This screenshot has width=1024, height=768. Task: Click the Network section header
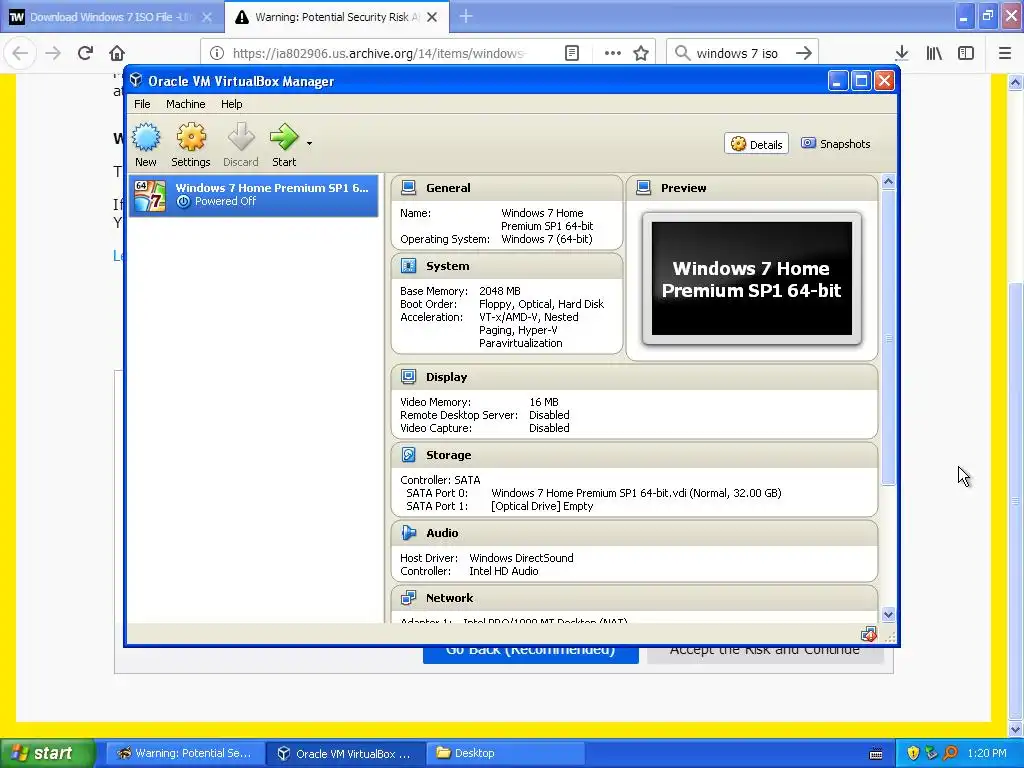634,598
